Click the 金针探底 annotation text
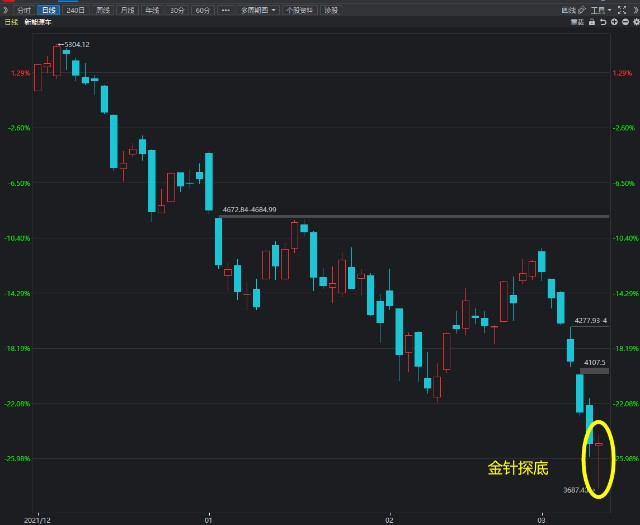Screen dimensions: 640x525 (517, 467)
